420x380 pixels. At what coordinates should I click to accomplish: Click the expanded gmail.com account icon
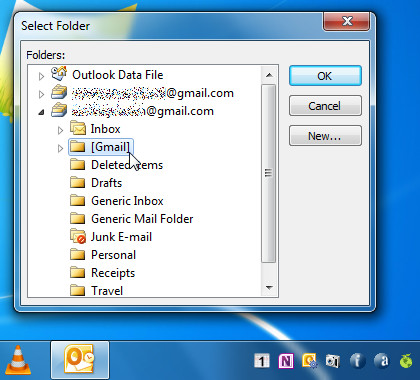coord(59,110)
